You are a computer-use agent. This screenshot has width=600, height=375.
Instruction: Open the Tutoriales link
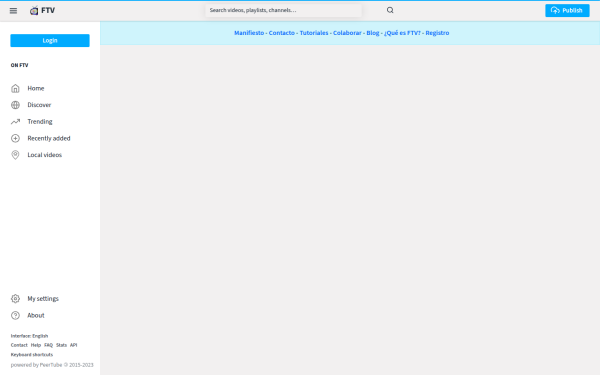[x=314, y=33]
